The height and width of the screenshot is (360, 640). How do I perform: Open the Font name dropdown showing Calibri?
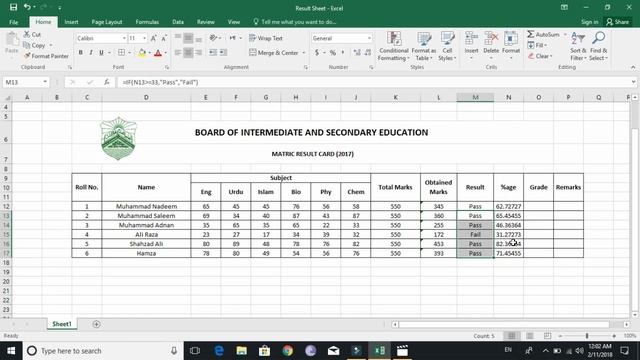pyautogui.click(x=124, y=38)
